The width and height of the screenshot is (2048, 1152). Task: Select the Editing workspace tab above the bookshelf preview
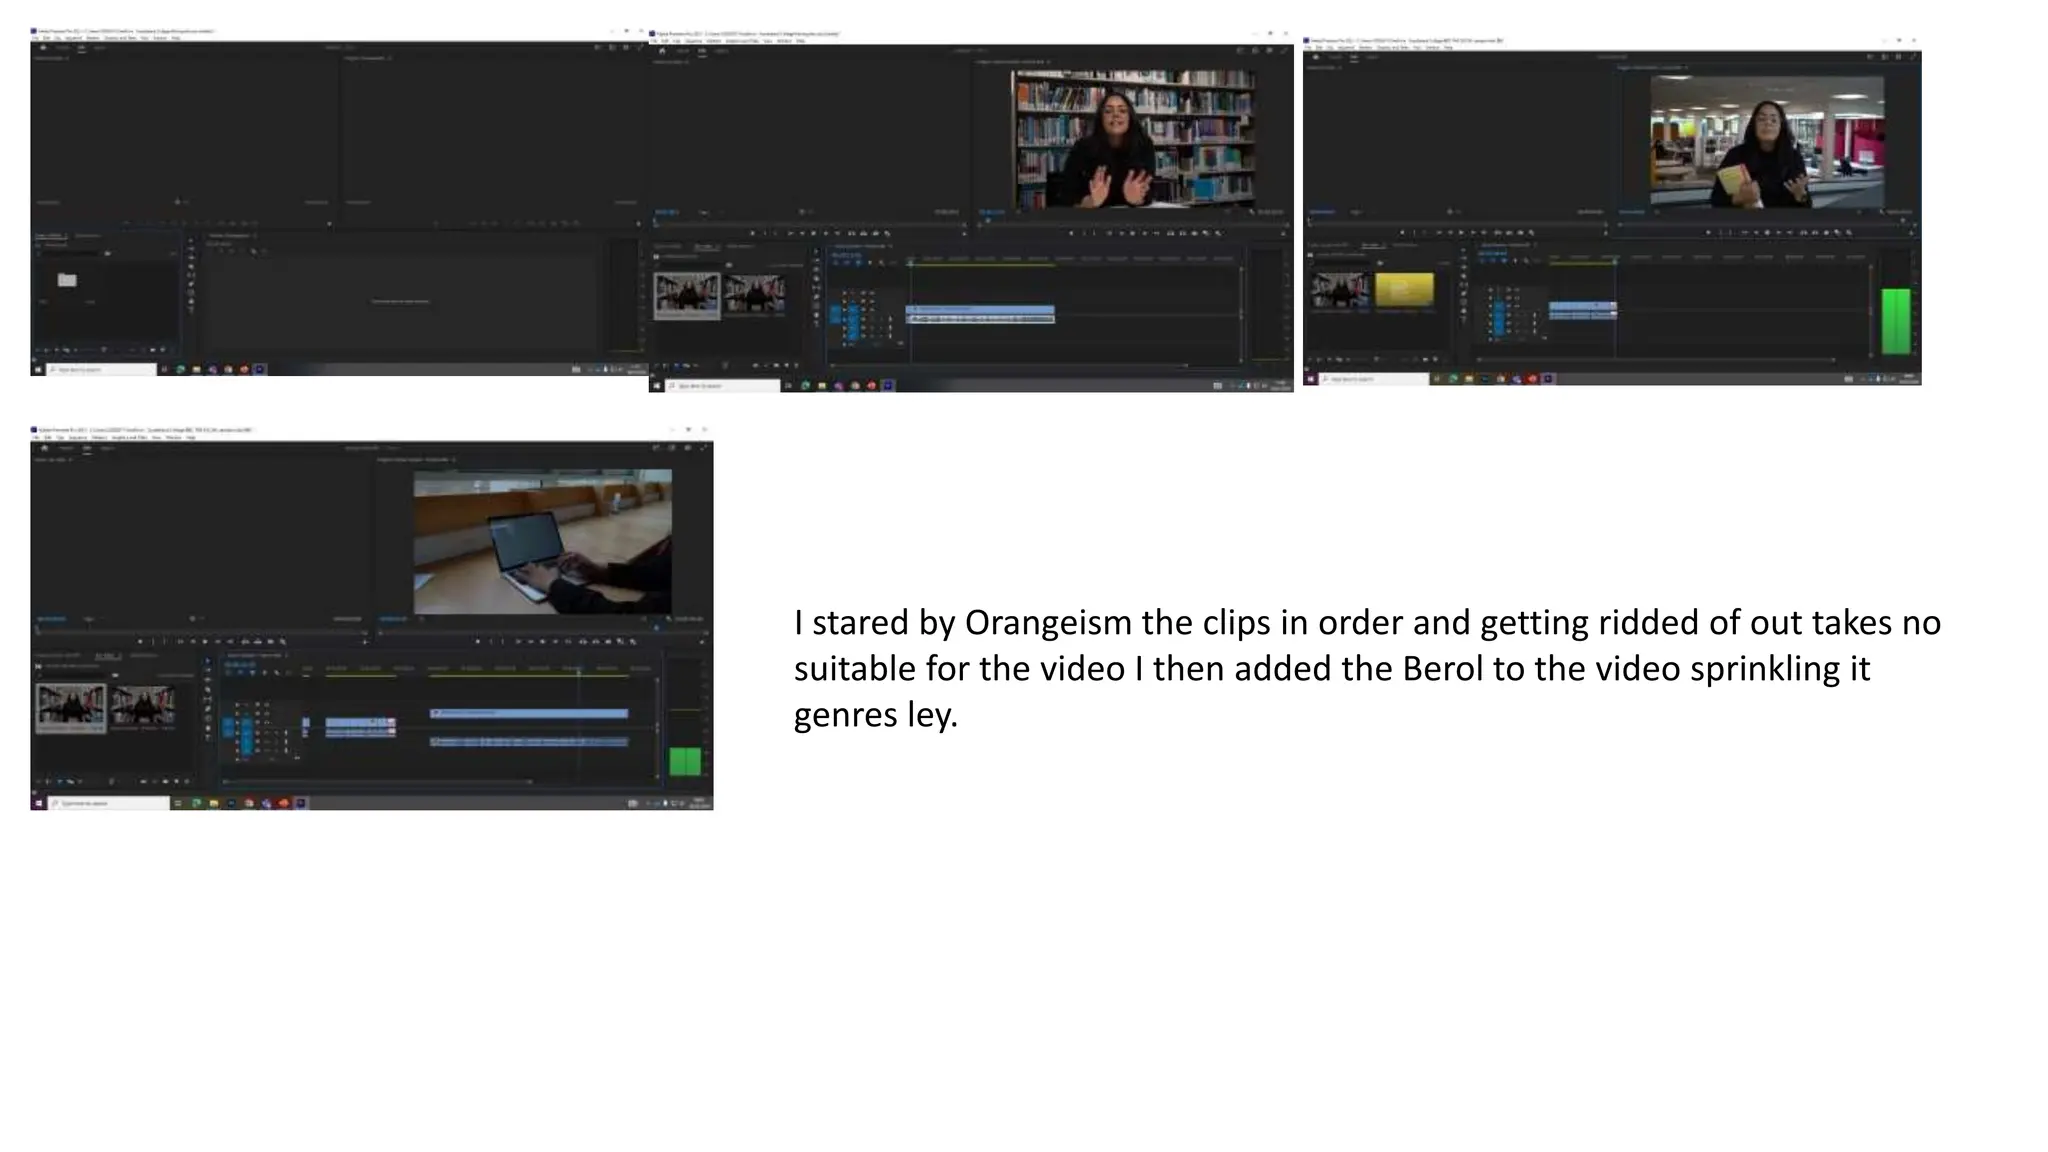[x=702, y=51]
